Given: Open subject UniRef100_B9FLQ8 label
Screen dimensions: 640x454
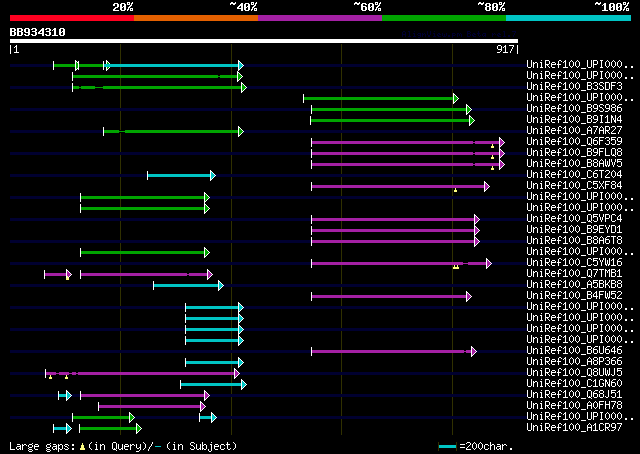Looking at the screenshot, I should 574,153.
